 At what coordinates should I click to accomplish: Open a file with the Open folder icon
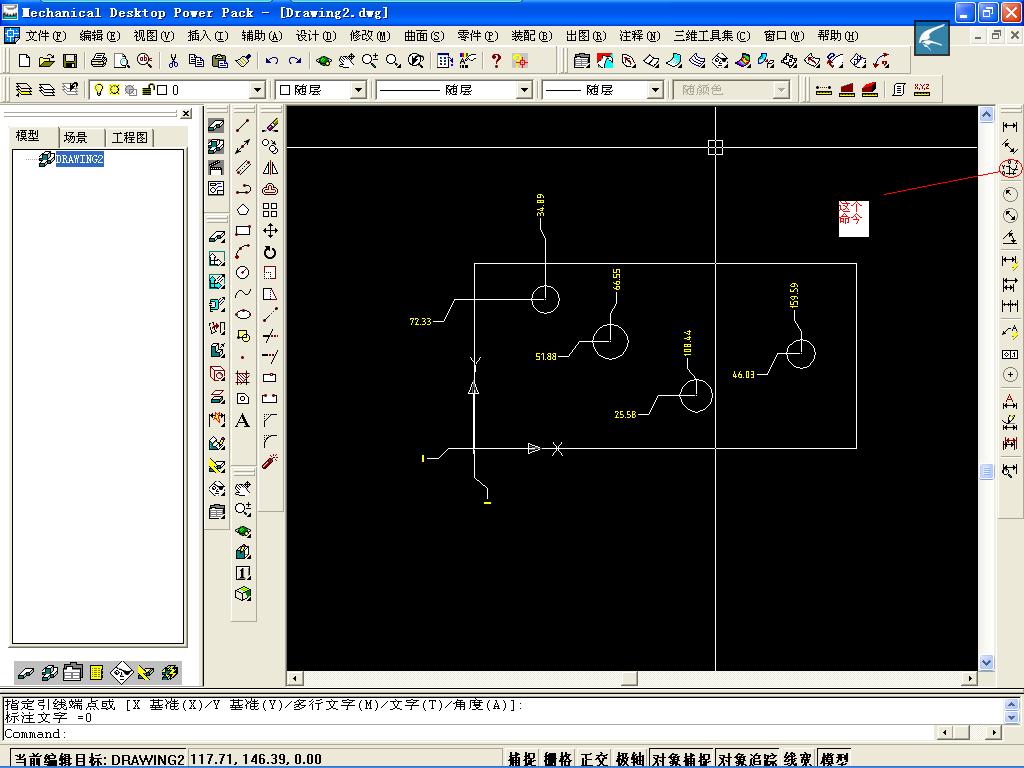coord(46,61)
